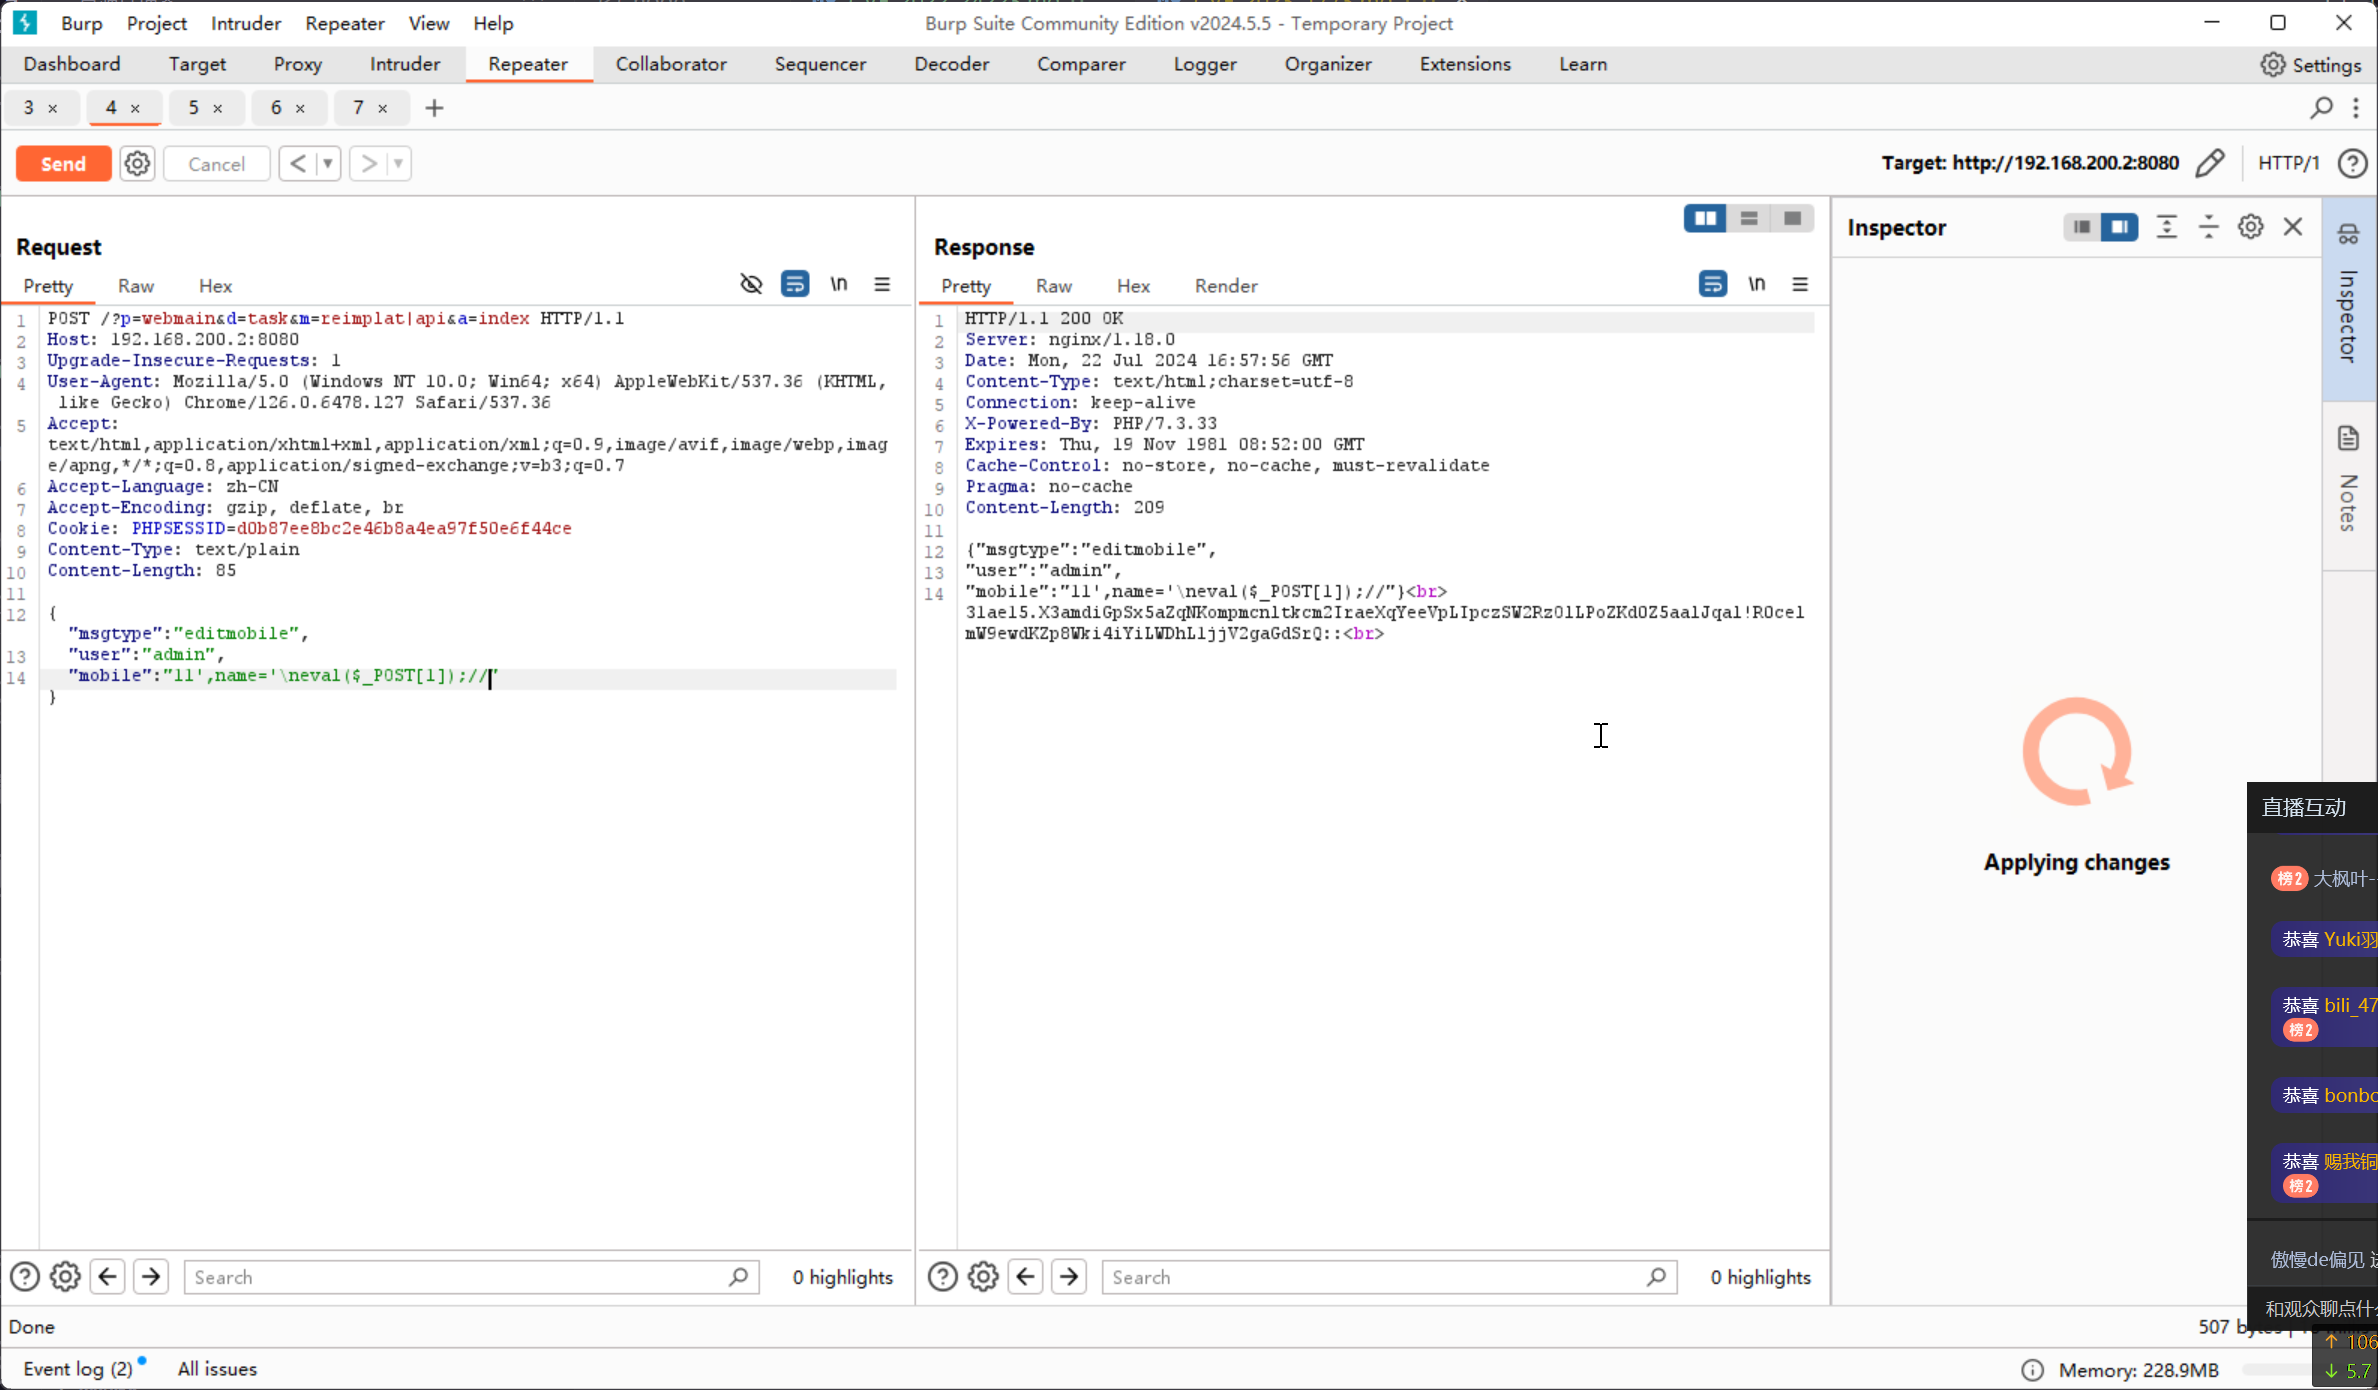Click the HTTP/1 protocol selector

tap(2288, 163)
